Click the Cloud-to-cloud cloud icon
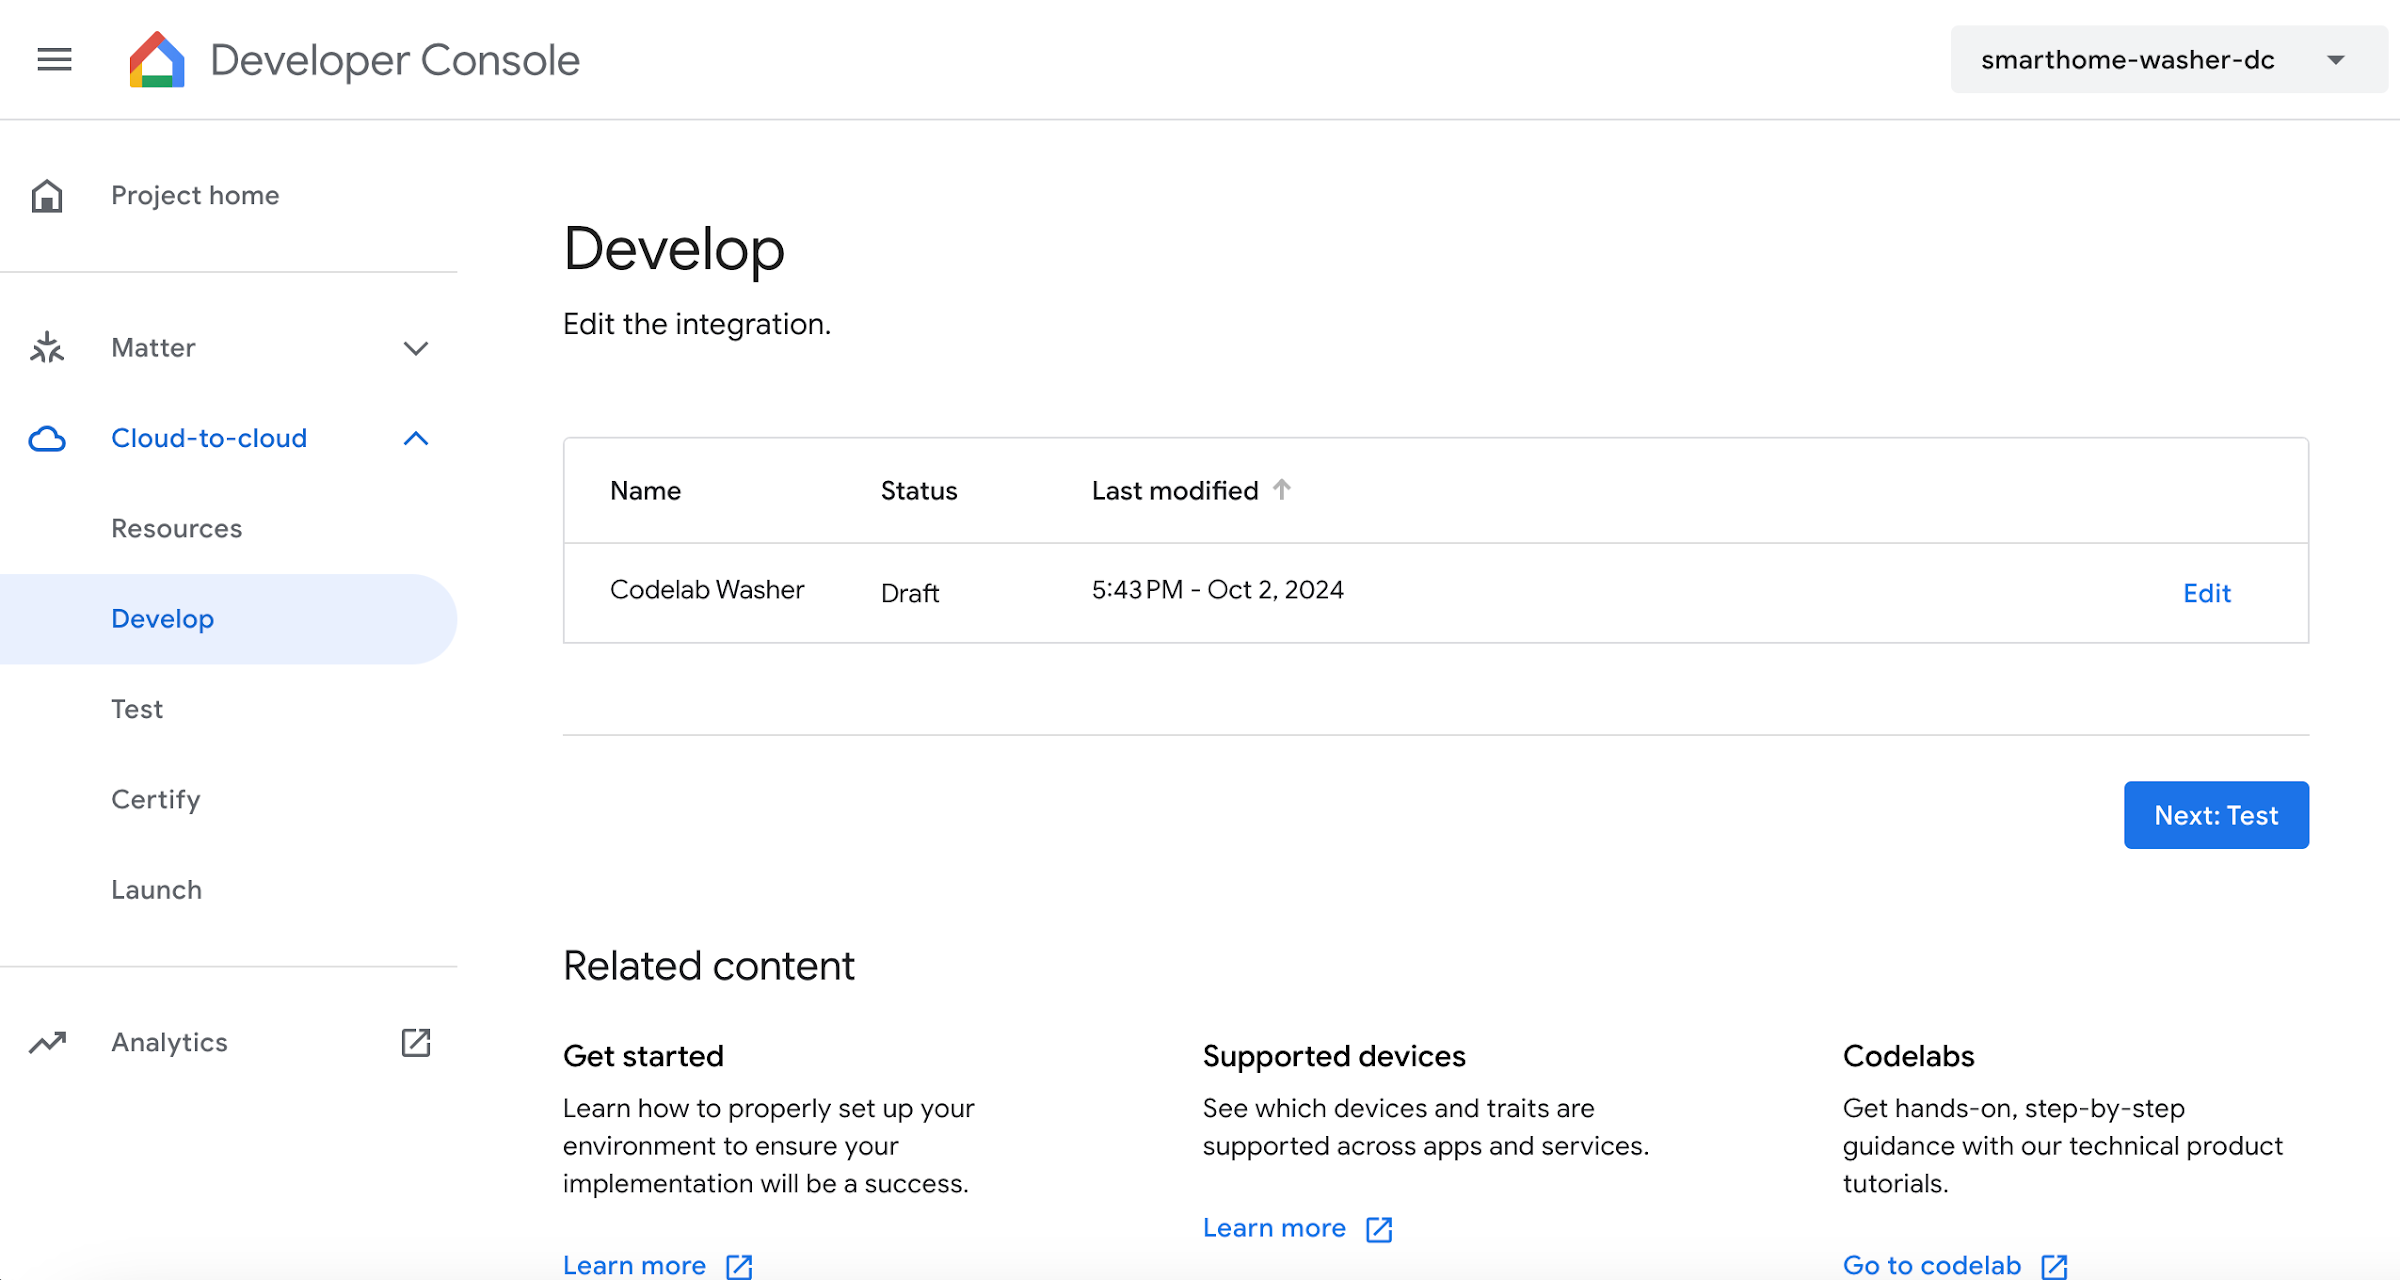The width and height of the screenshot is (2400, 1280). [x=46, y=437]
